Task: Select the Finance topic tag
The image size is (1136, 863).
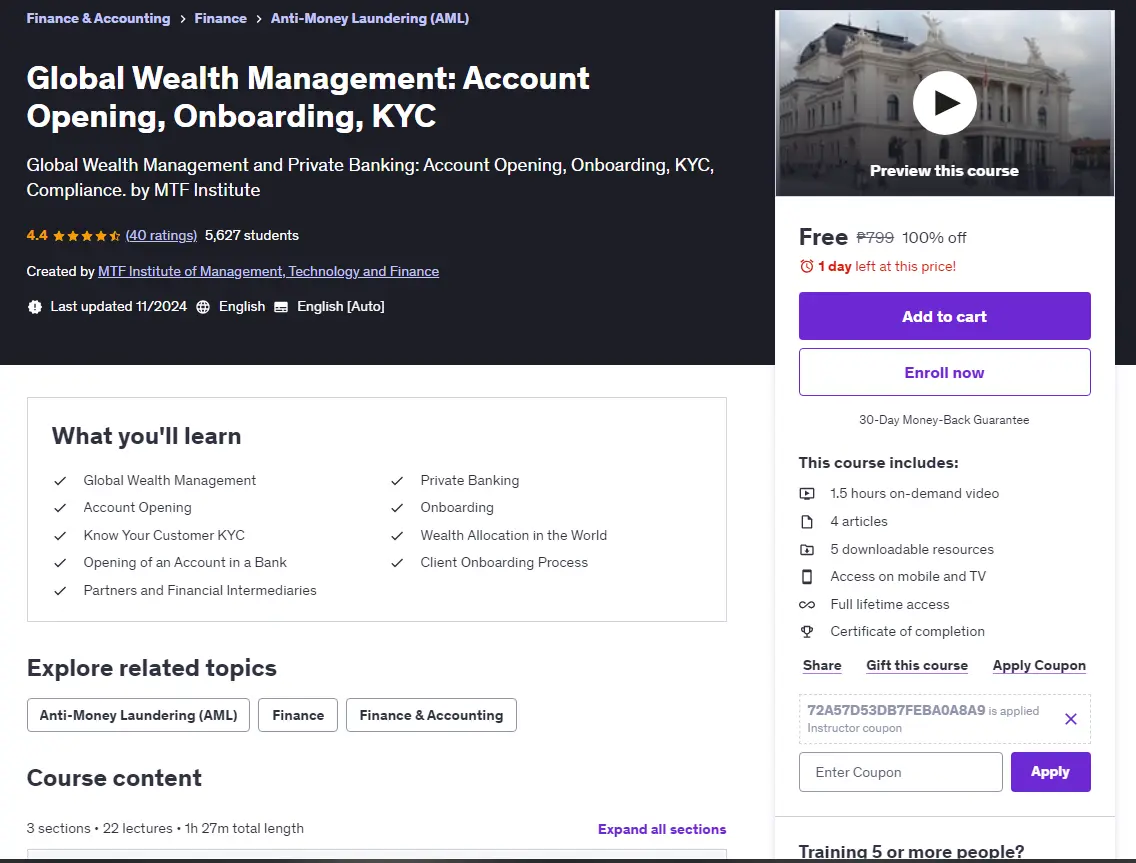Action: click(x=298, y=715)
